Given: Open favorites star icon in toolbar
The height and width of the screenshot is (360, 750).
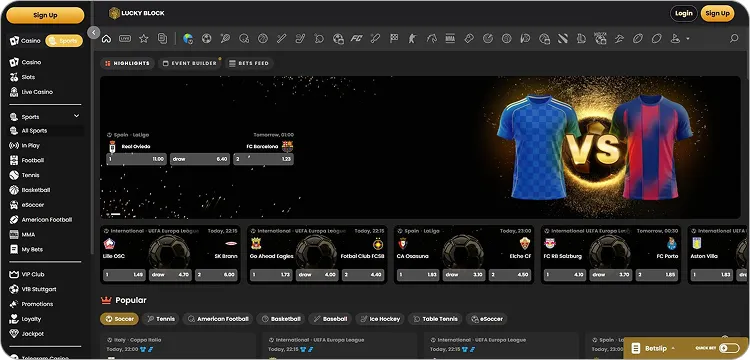Looking at the screenshot, I should 143,39.
